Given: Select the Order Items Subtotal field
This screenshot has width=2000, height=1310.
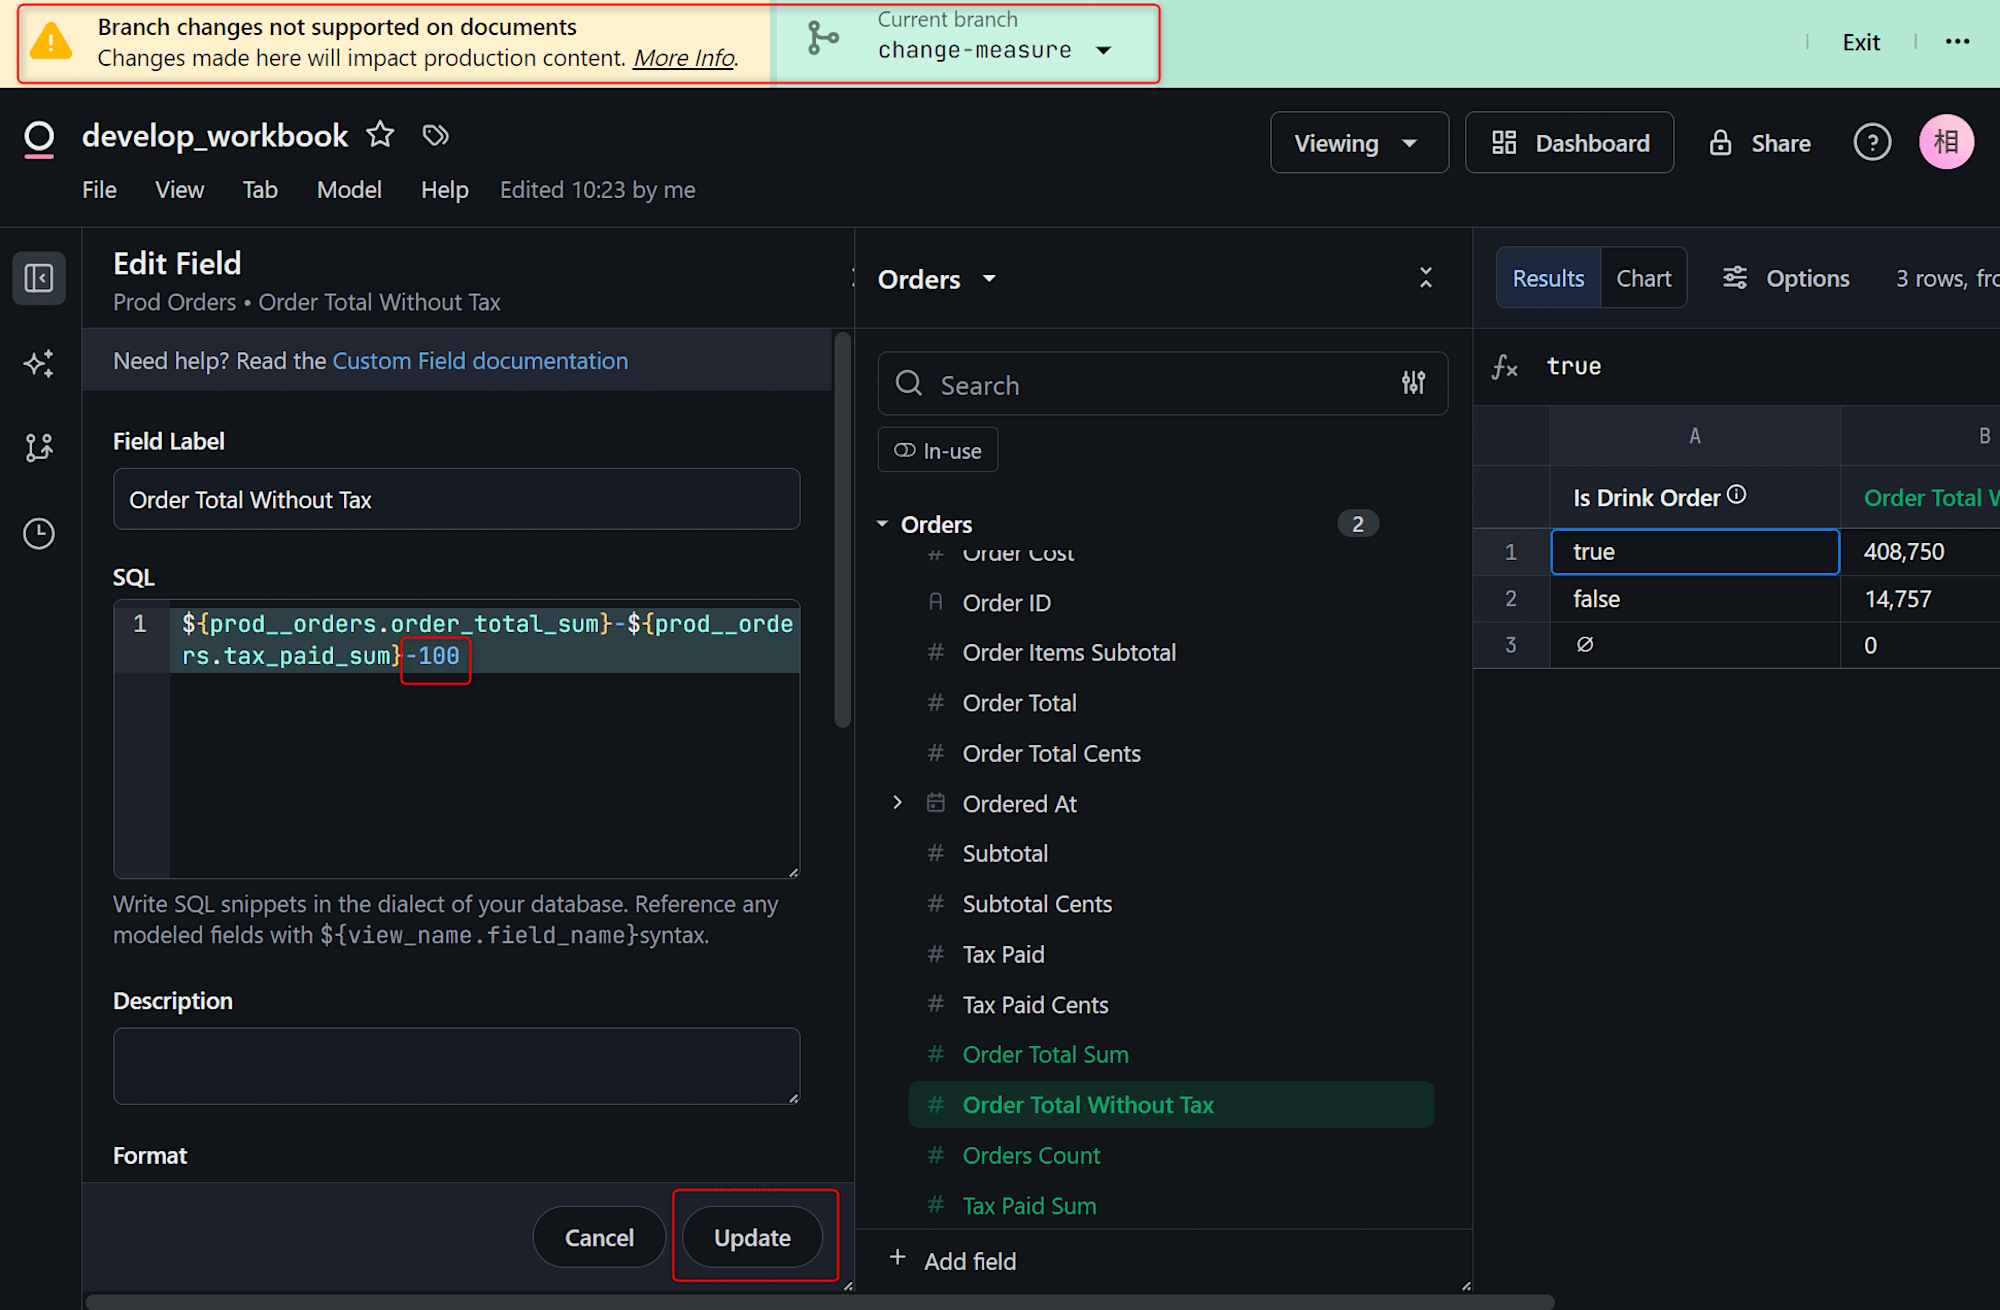Looking at the screenshot, I should pos(1068,653).
